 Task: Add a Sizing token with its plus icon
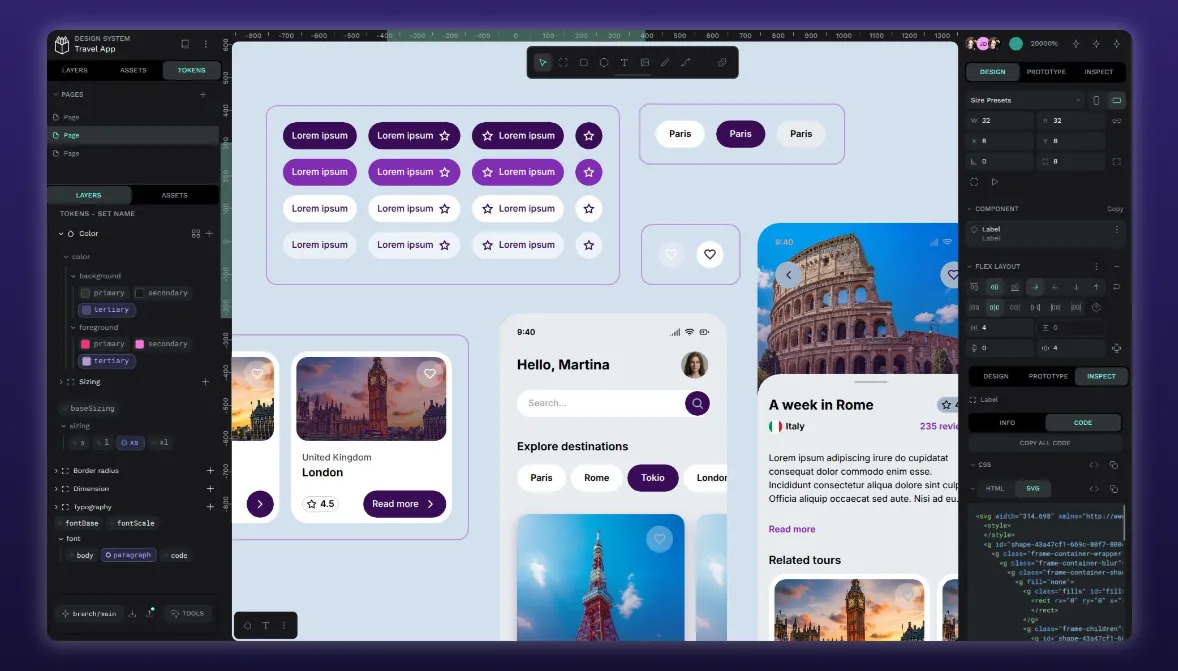[x=205, y=382]
